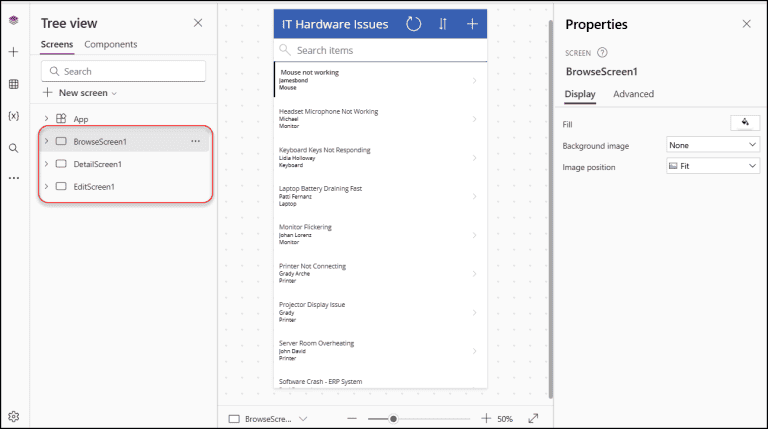This screenshot has height=429, width=768.
Task: Switch to the Components tab
Action: point(111,44)
